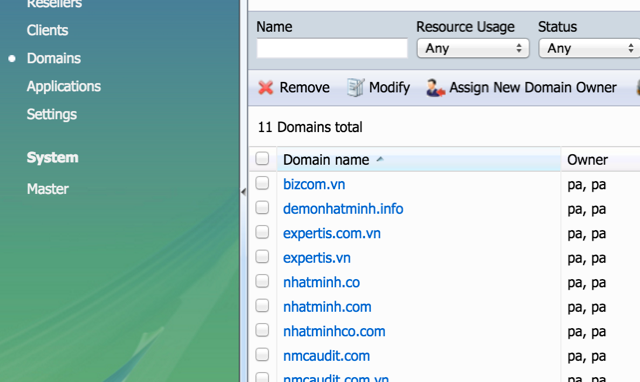Click the red X Remove icon
The width and height of the screenshot is (640, 382).
[x=266, y=87]
